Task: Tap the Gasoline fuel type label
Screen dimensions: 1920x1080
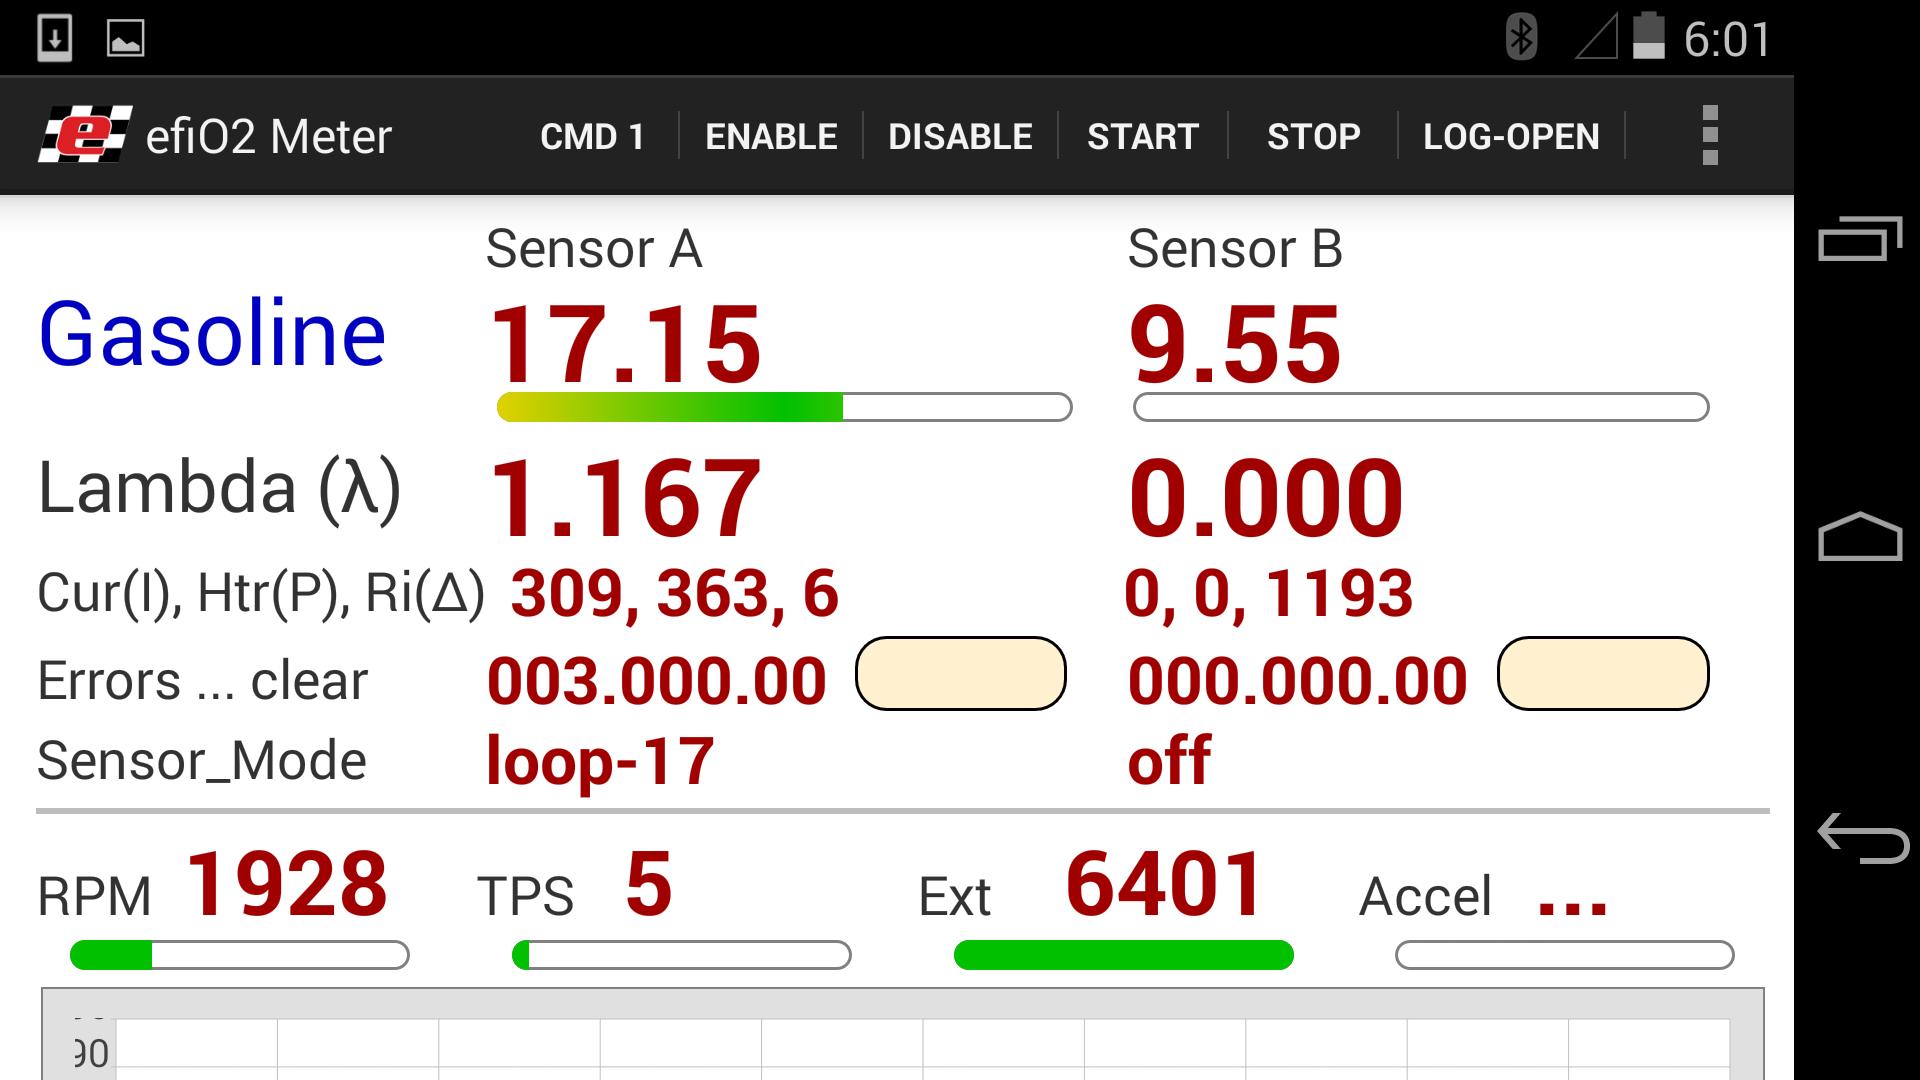Action: (x=212, y=334)
